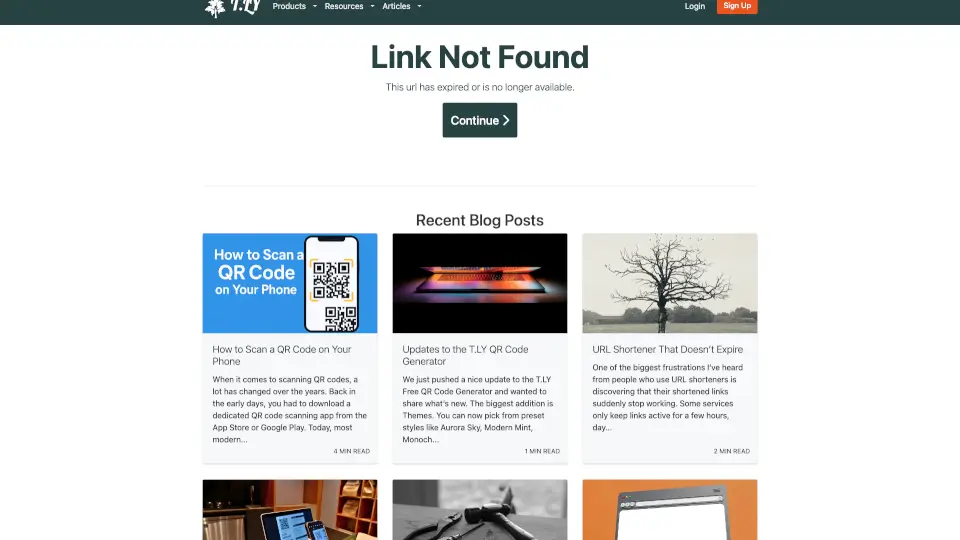Open the QR Code phone scanning thumbnail

coord(290,283)
